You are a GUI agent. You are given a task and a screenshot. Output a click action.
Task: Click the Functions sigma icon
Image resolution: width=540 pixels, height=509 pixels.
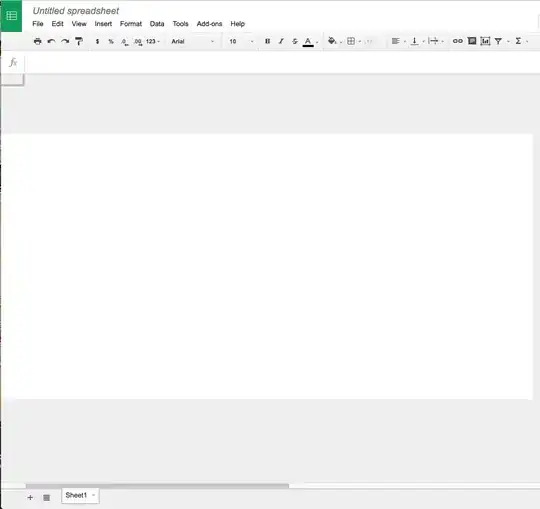[518, 41]
